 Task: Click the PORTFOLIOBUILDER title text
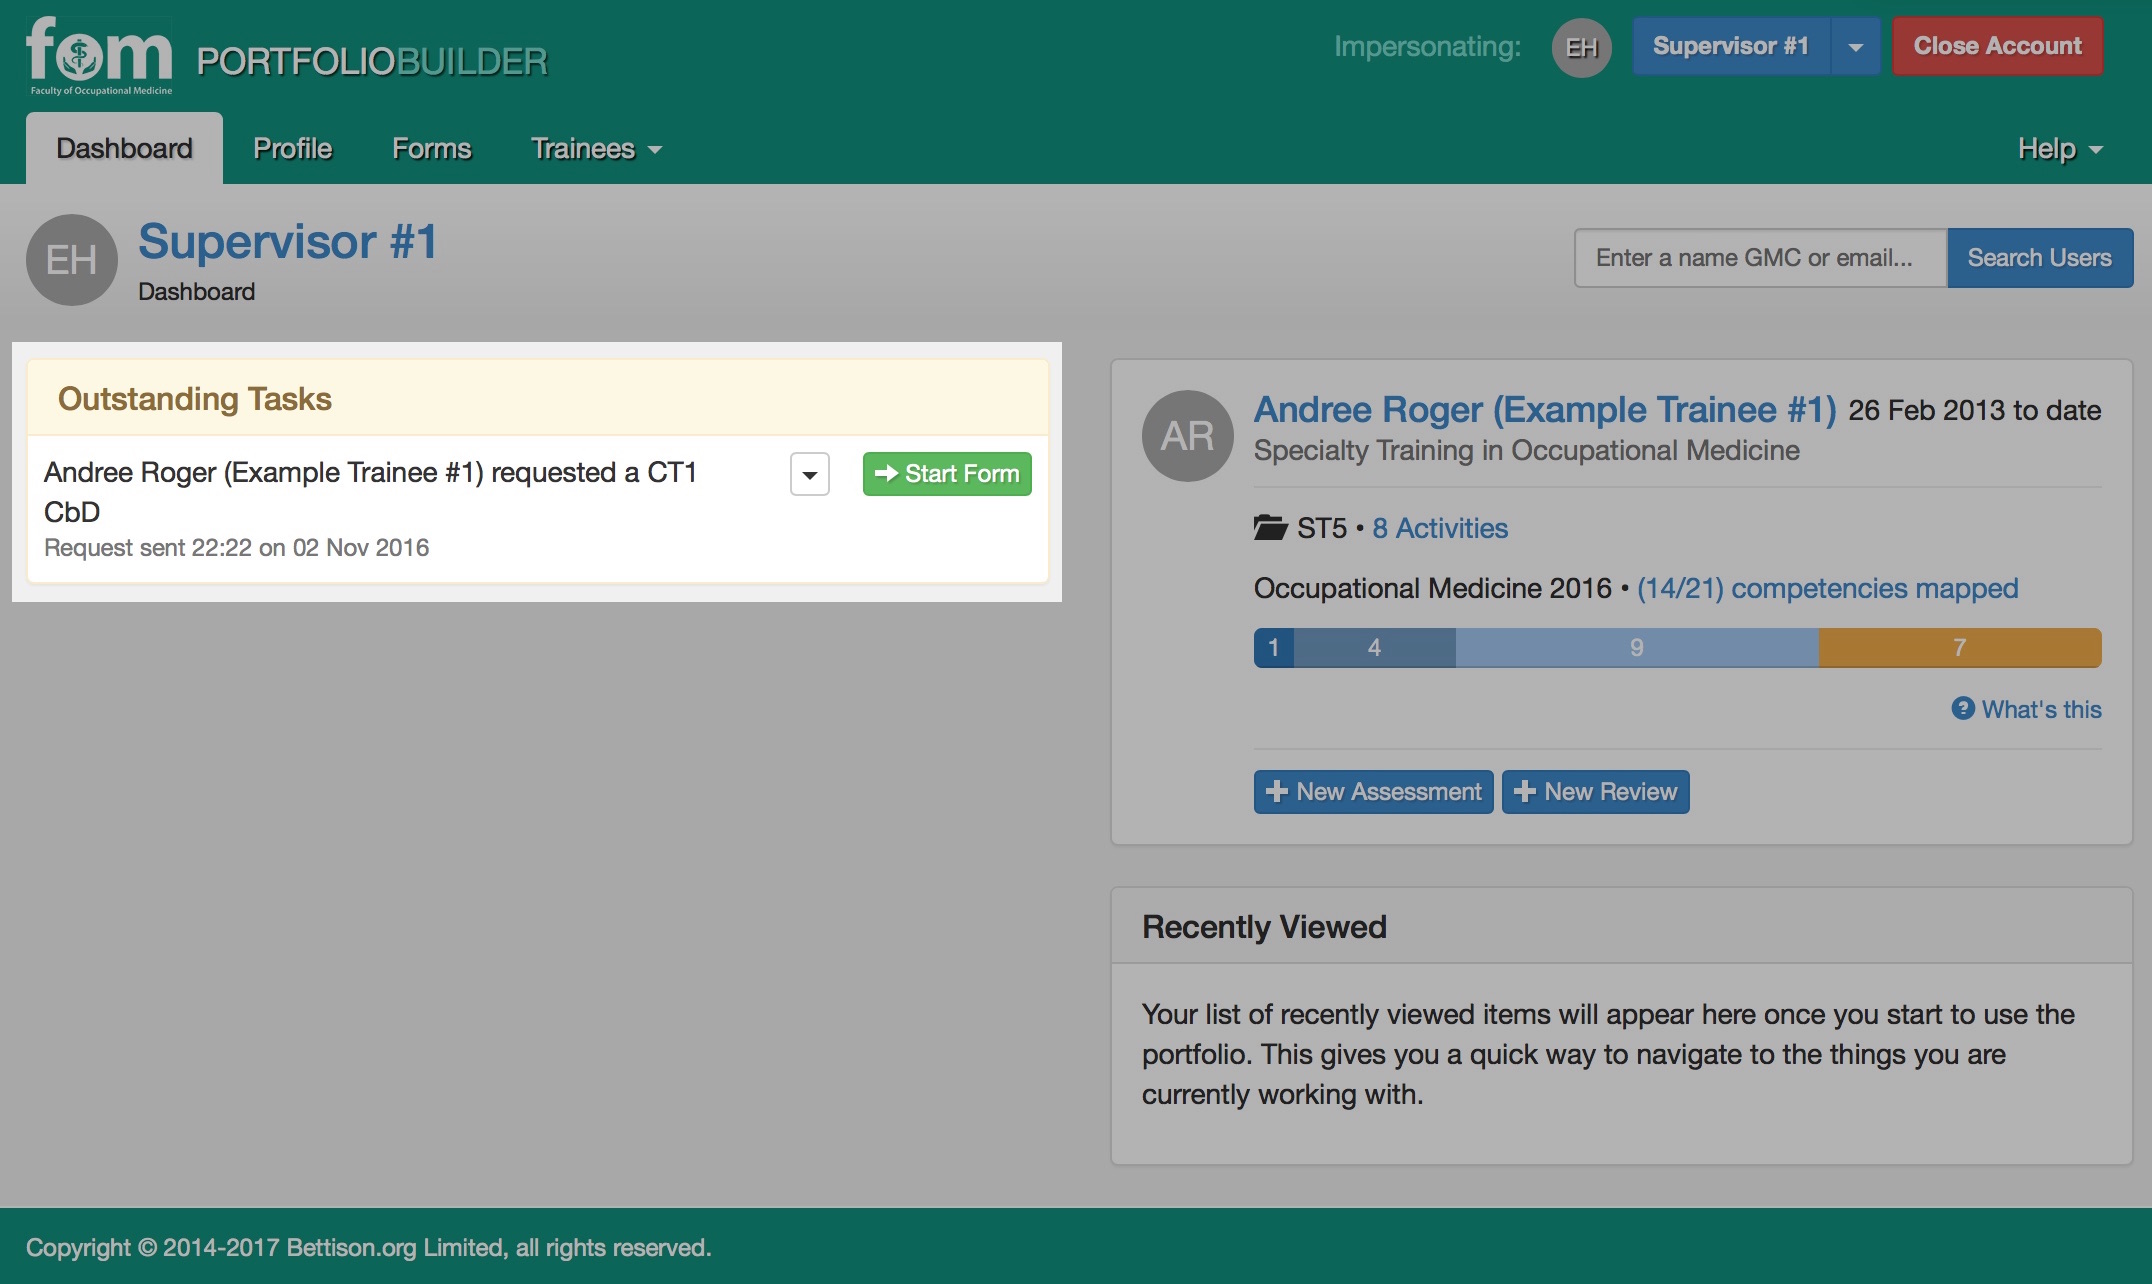point(372,62)
